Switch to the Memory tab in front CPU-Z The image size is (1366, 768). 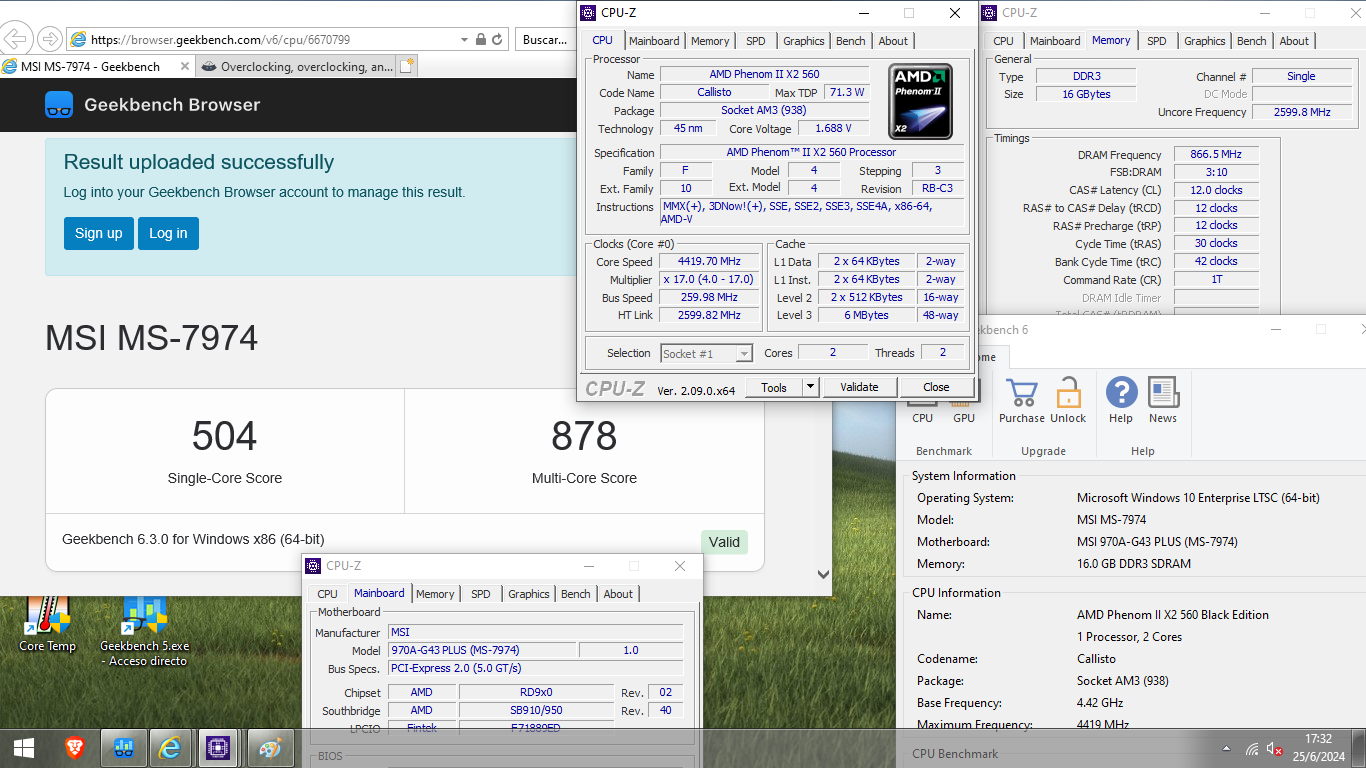[x=710, y=41]
